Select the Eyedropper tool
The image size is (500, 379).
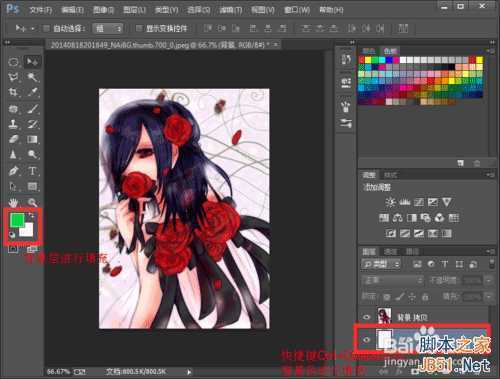coord(32,92)
